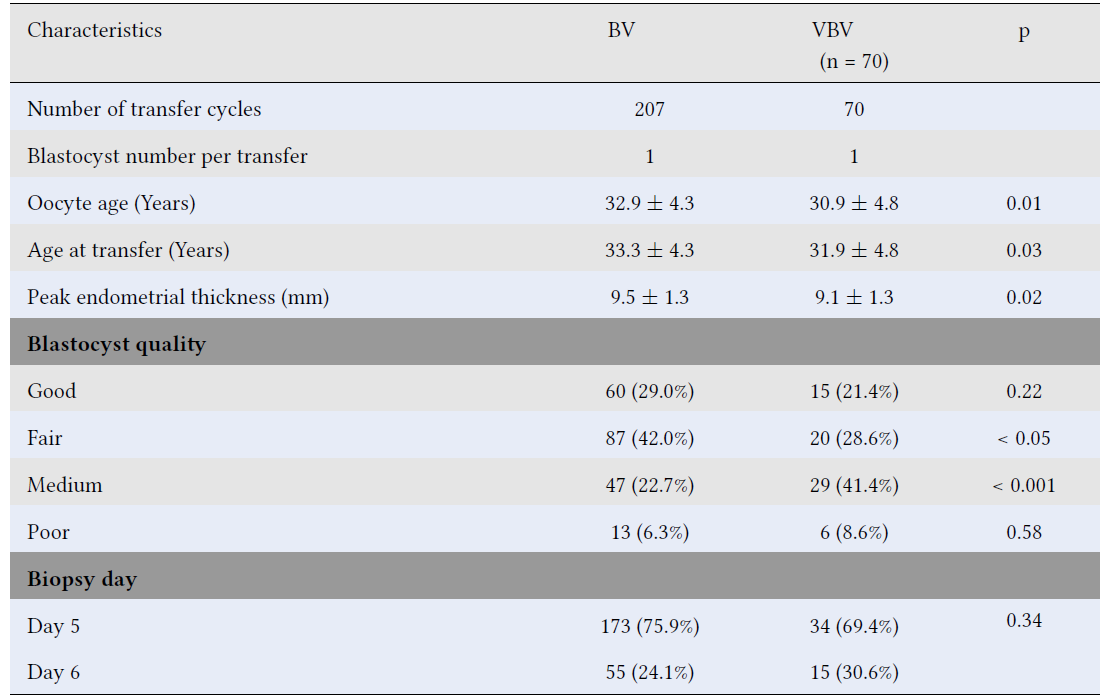Image resolution: width=1108 pixels, height=700 pixels.
Task: Select the Medium VBV cell 29 (41.4%)
Action: pos(853,485)
